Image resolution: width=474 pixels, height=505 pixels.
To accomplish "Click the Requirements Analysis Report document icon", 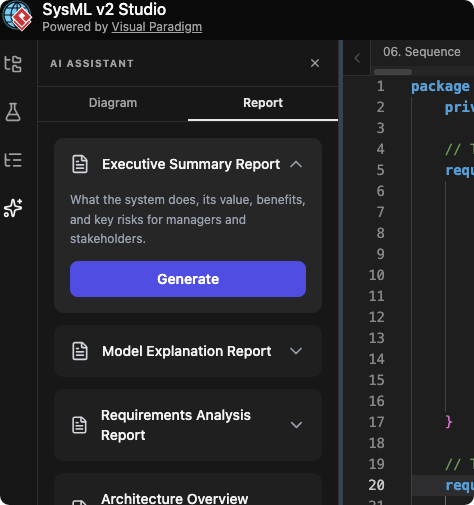I will 79,425.
